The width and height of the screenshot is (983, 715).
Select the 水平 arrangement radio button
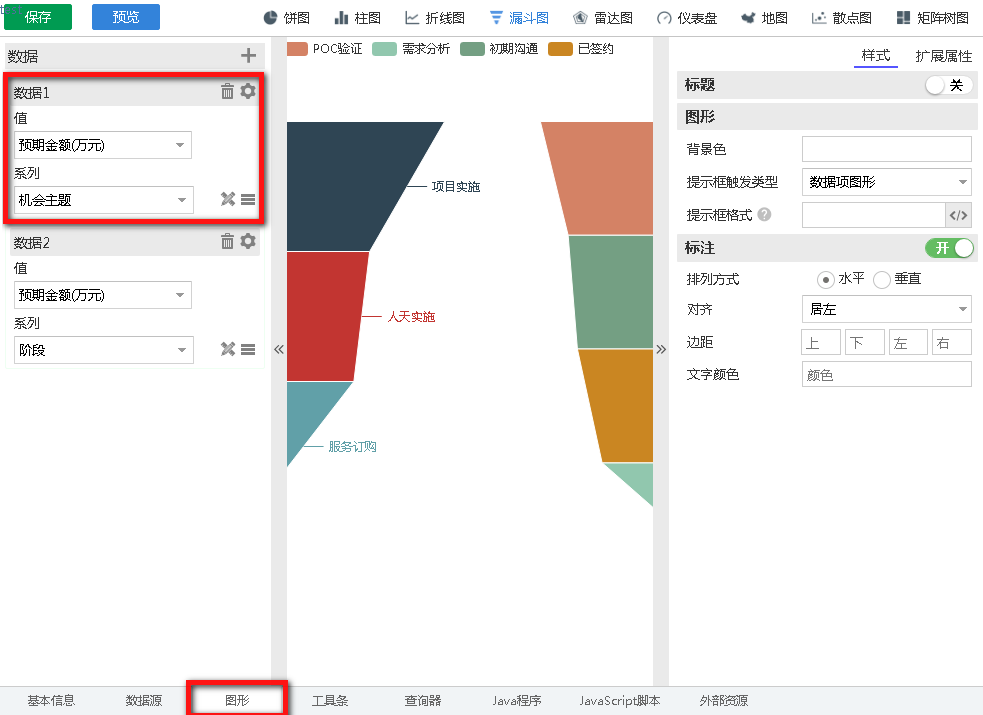tap(826, 279)
